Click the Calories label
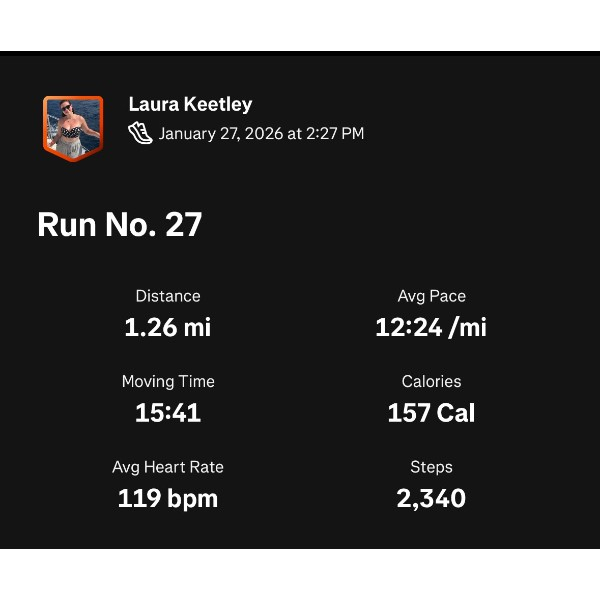This screenshot has height=600, width=600. pos(431,381)
